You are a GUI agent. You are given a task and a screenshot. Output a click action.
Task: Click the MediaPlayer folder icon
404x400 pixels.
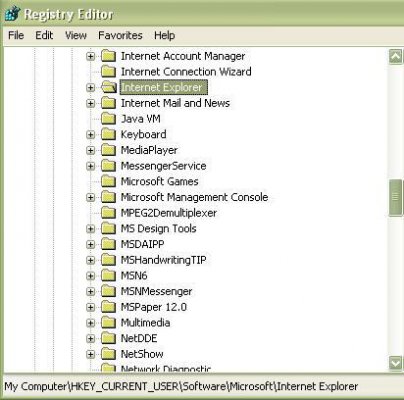tap(108, 150)
